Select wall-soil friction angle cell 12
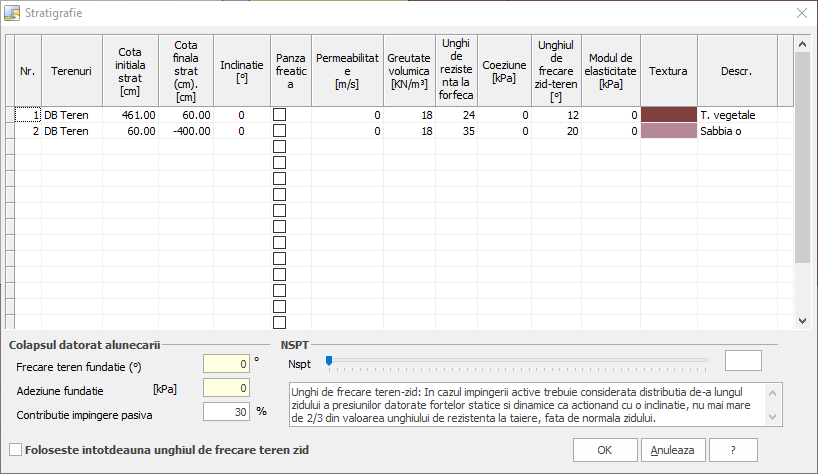 [556, 115]
